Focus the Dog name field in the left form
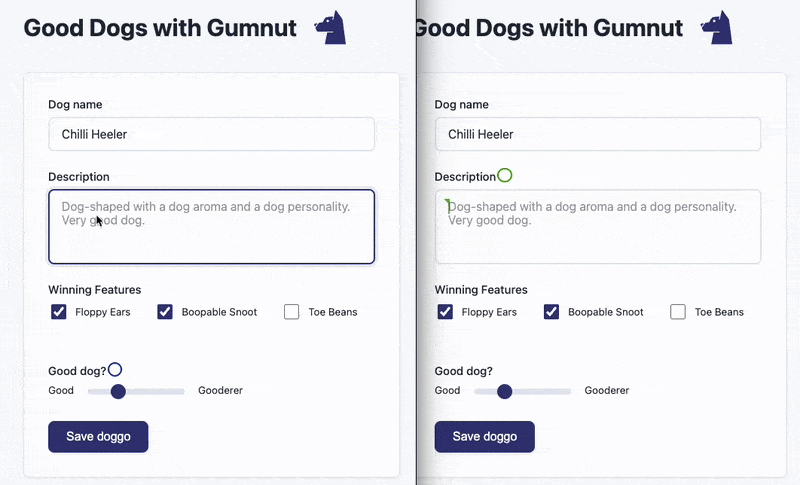 click(x=212, y=134)
